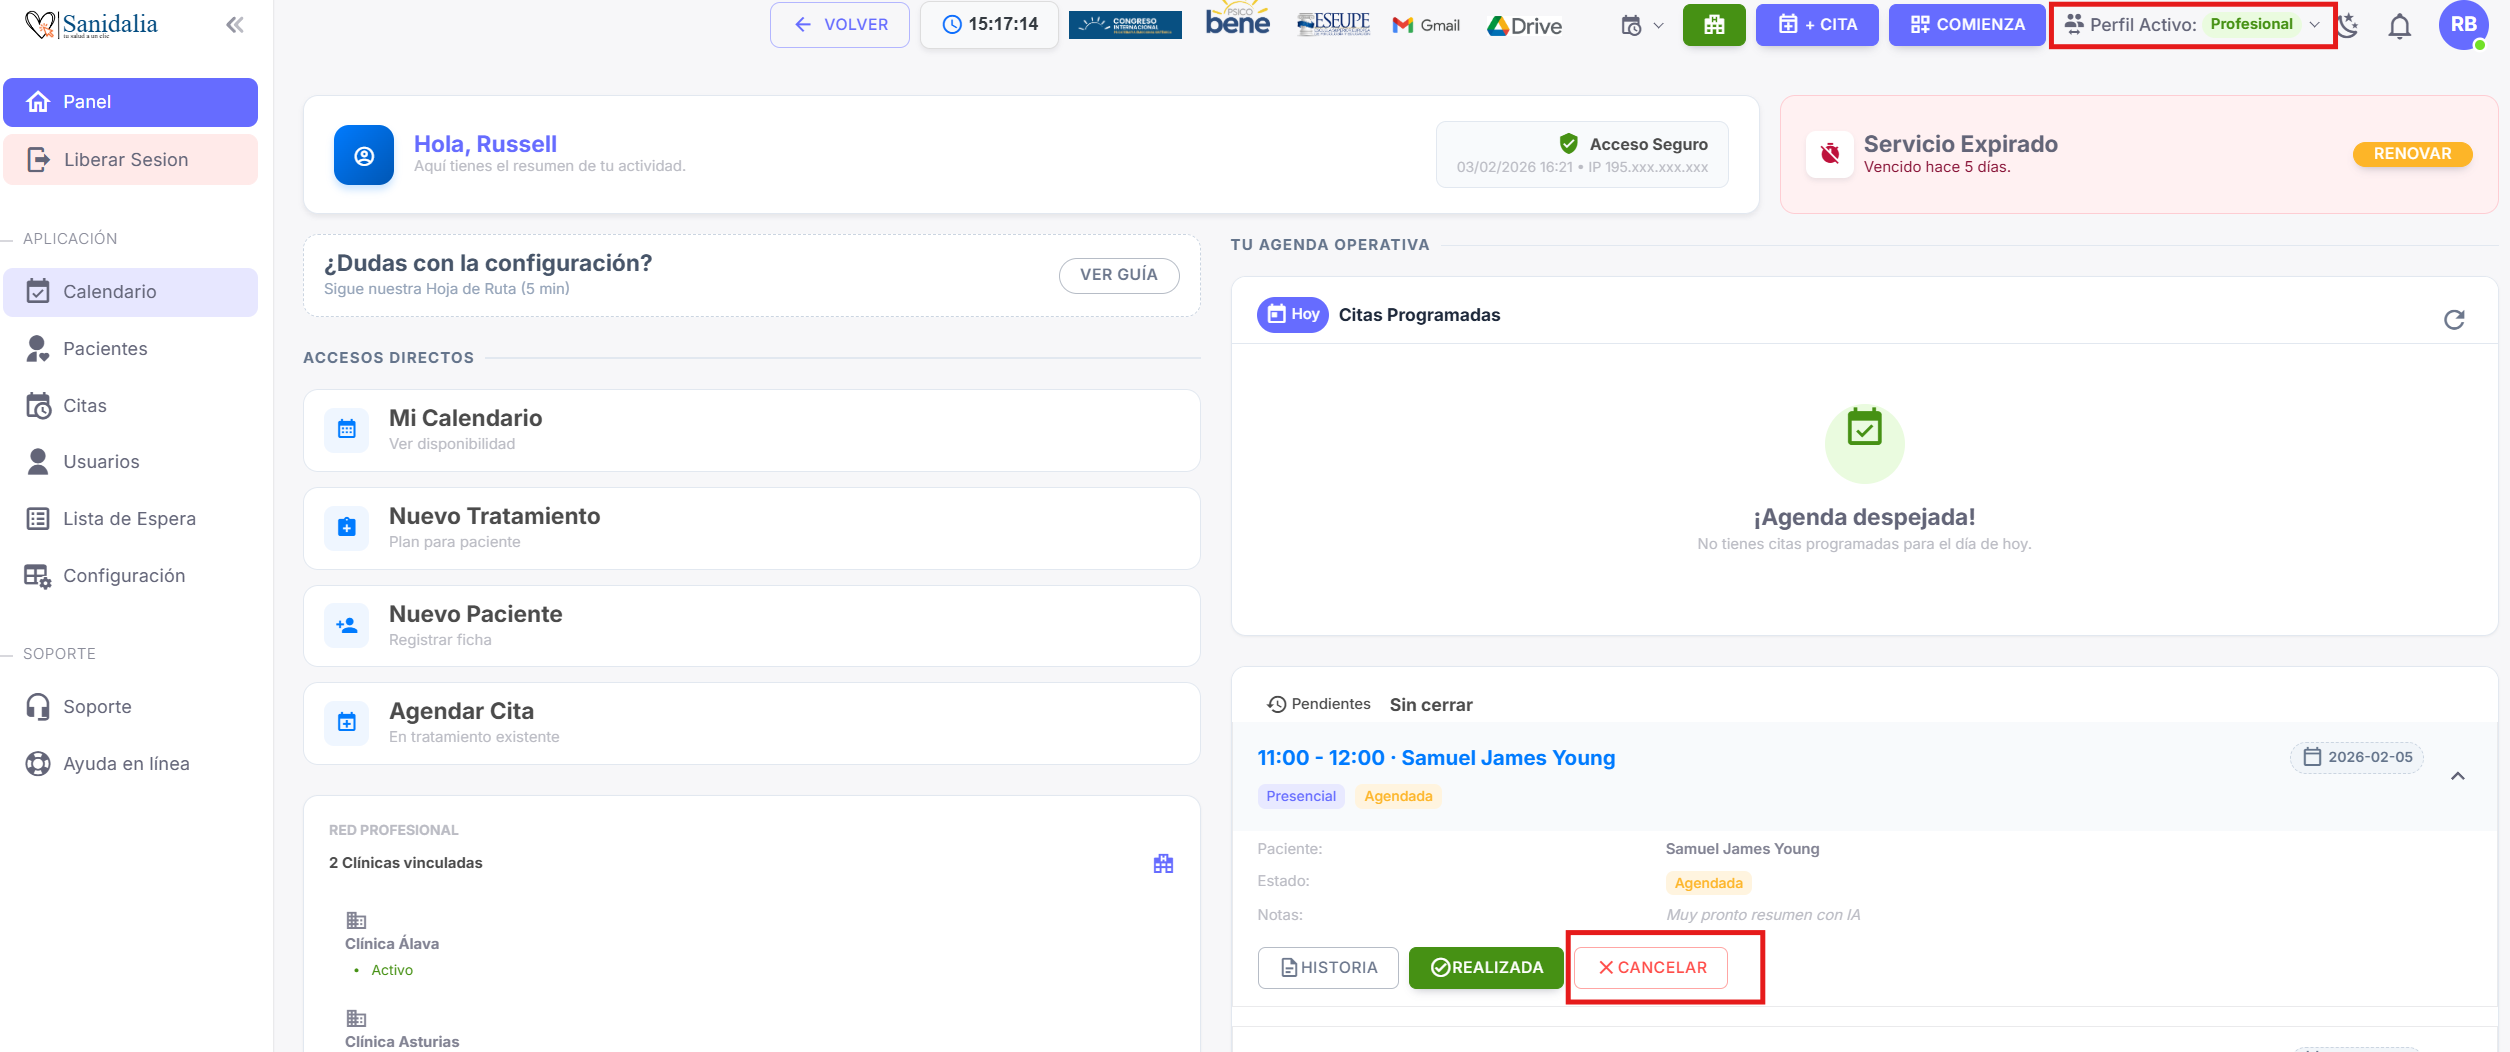Click the linked clinics building icon
The image size is (2510, 1052).
(1163, 864)
